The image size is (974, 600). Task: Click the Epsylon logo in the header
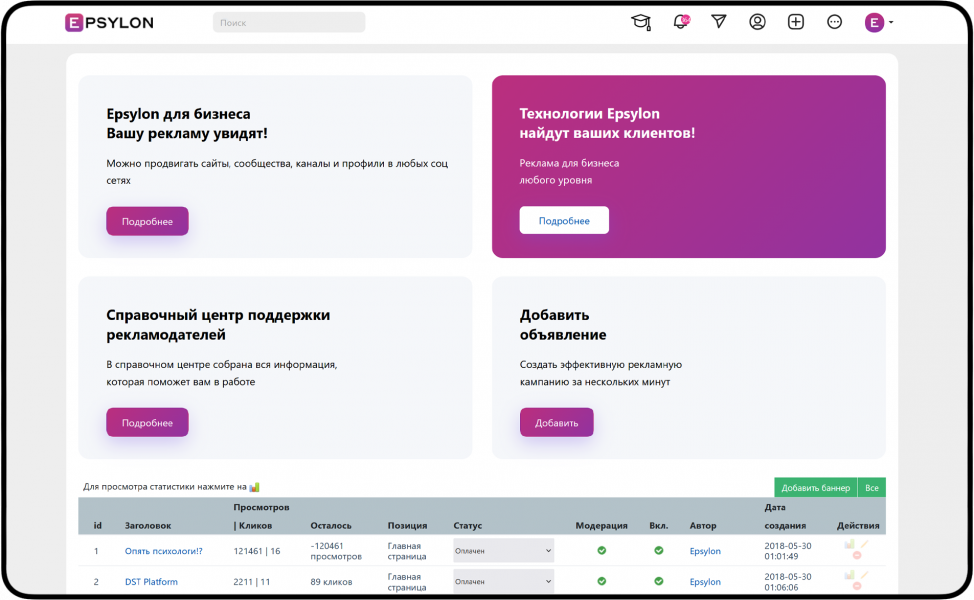coord(109,23)
